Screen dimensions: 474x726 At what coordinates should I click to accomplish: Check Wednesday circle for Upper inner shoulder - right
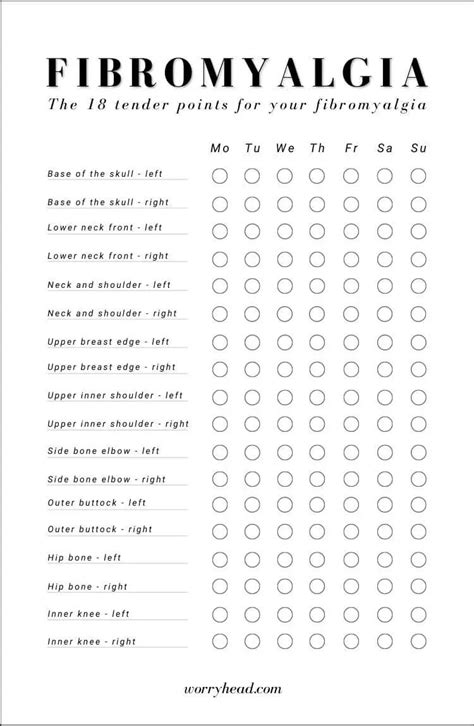pyautogui.click(x=285, y=424)
